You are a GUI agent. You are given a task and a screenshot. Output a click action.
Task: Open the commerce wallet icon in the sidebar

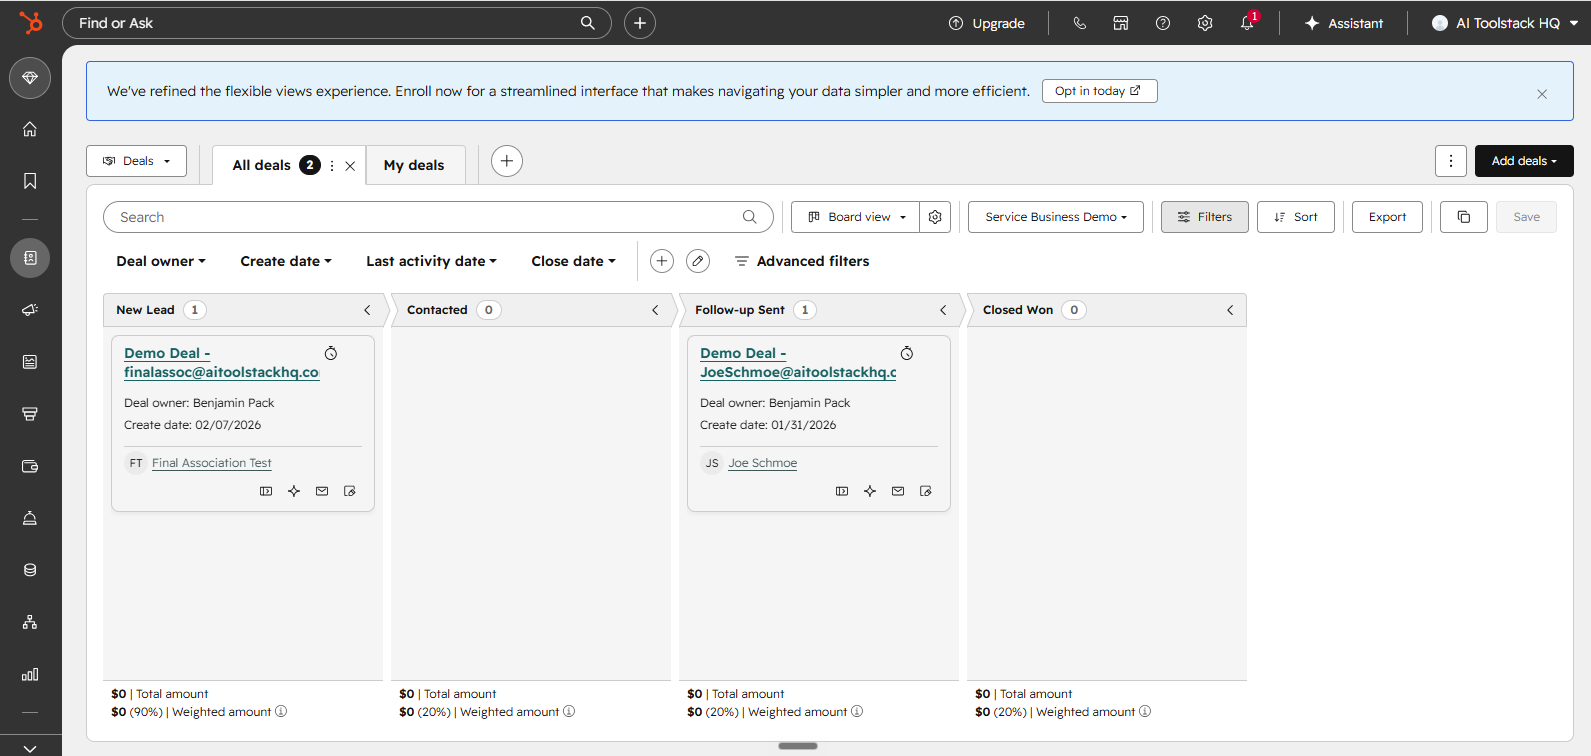[x=30, y=466]
